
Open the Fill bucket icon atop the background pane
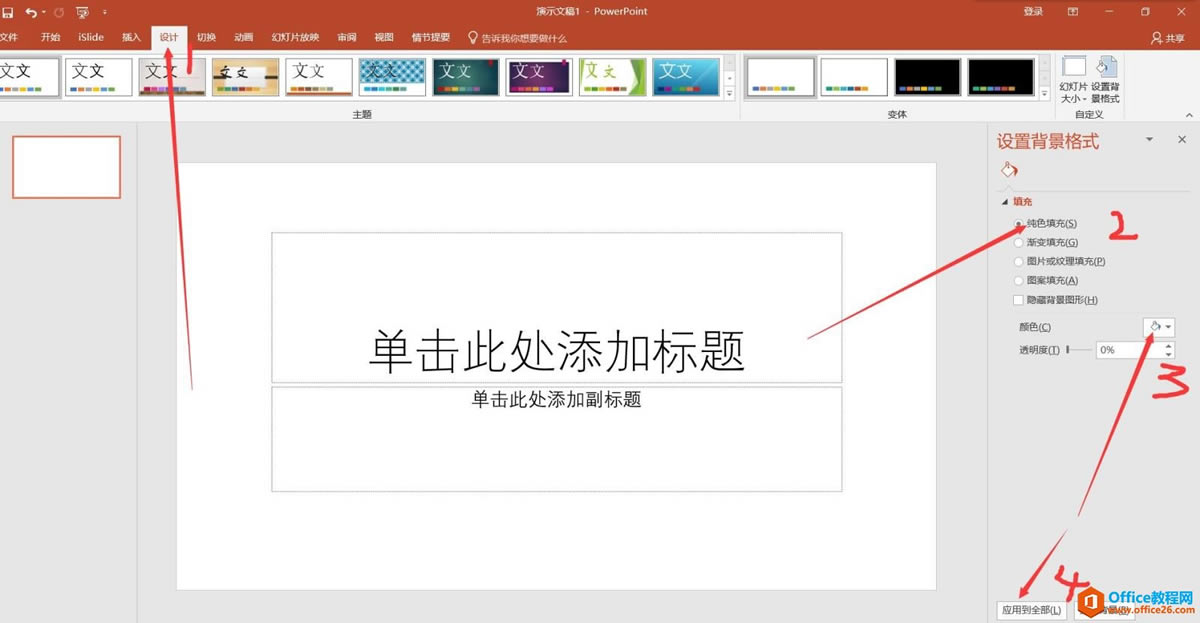1008,169
